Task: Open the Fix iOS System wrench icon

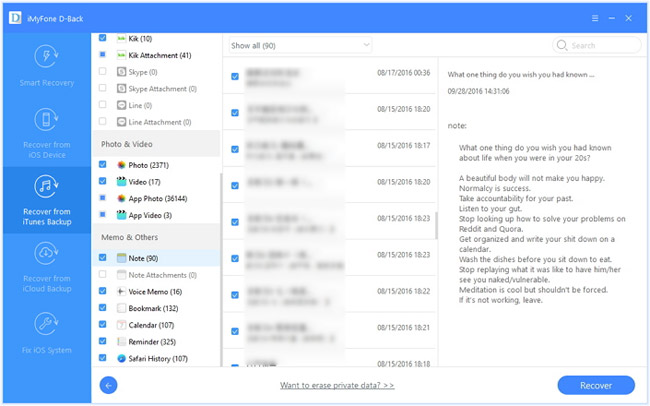Action: pos(46,324)
